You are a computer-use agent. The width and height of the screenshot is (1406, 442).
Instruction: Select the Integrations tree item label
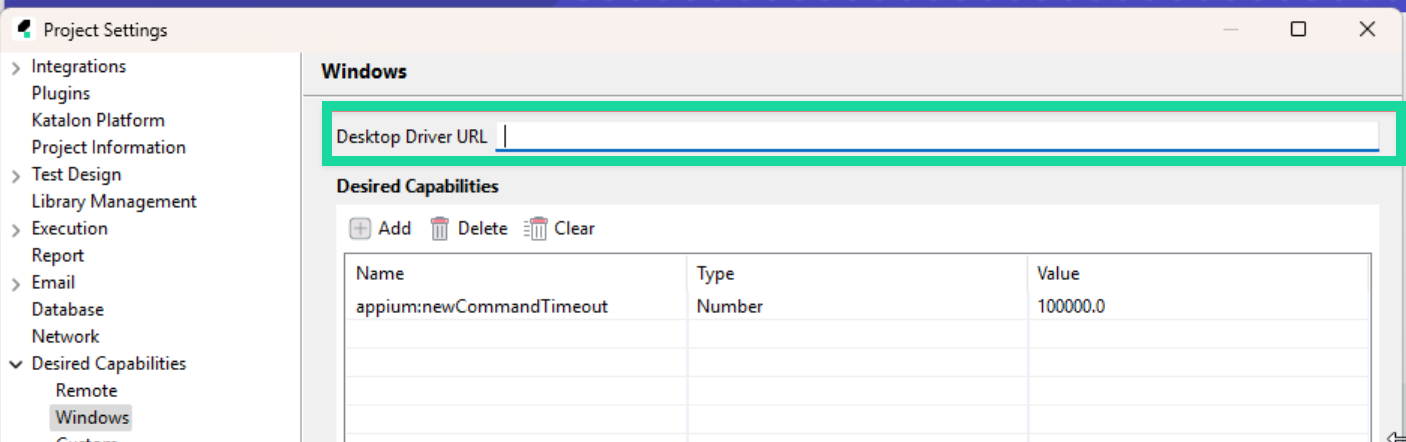pos(79,66)
